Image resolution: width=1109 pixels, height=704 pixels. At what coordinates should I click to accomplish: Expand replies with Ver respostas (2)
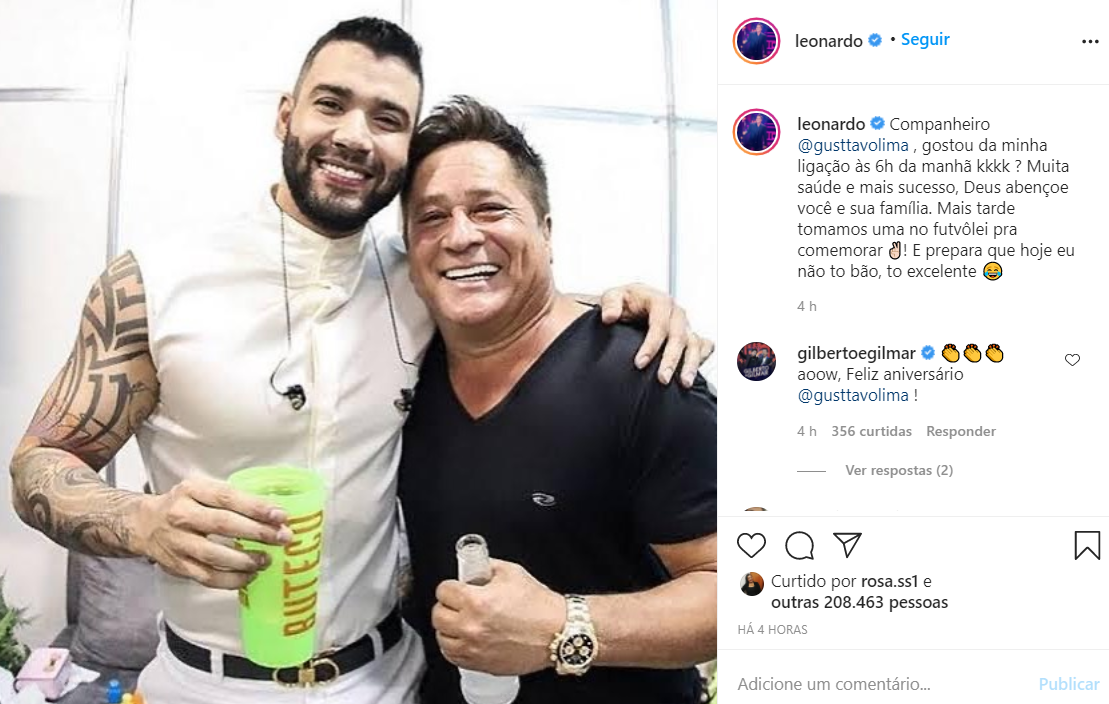point(899,471)
